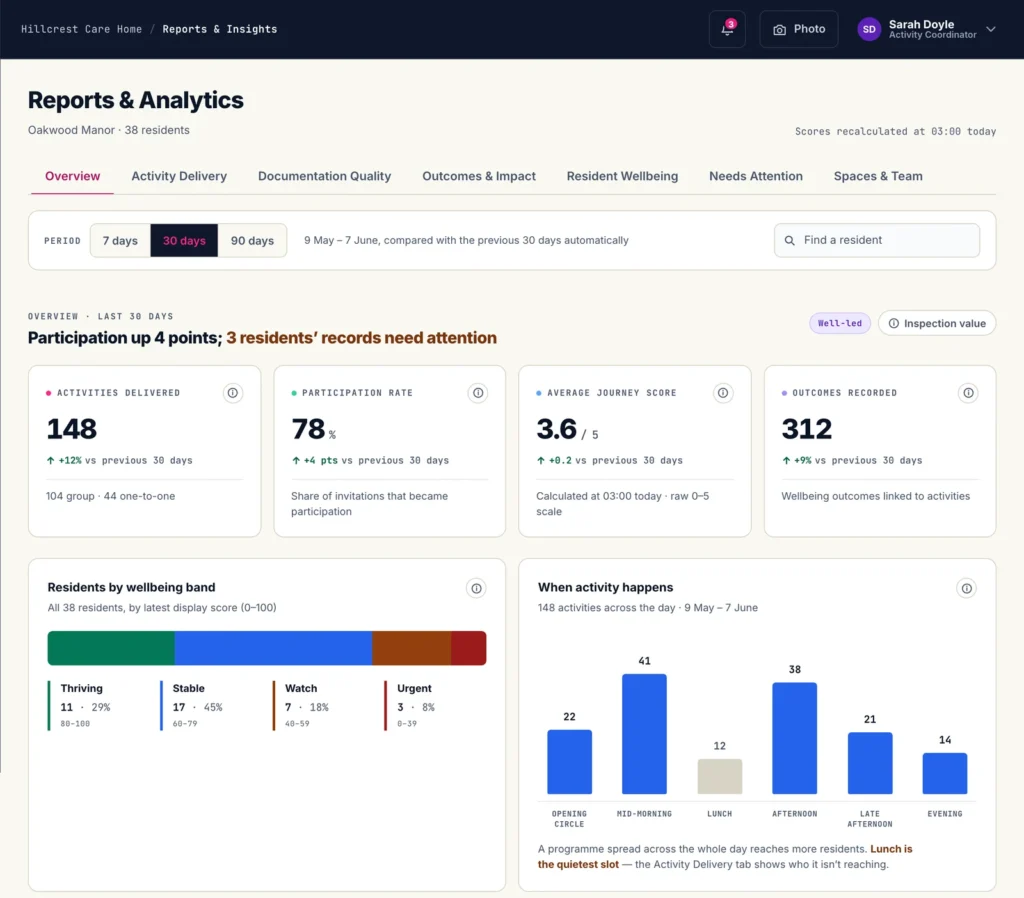
Task: Show info for Activities Delivered card
Action: pyautogui.click(x=232, y=393)
